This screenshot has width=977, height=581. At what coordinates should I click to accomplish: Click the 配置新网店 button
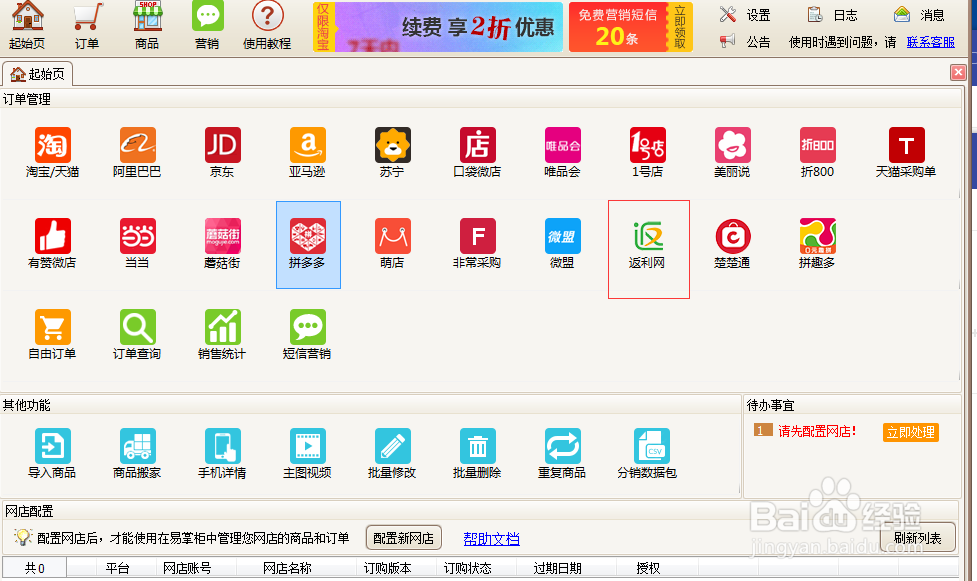tap(404, 538)
